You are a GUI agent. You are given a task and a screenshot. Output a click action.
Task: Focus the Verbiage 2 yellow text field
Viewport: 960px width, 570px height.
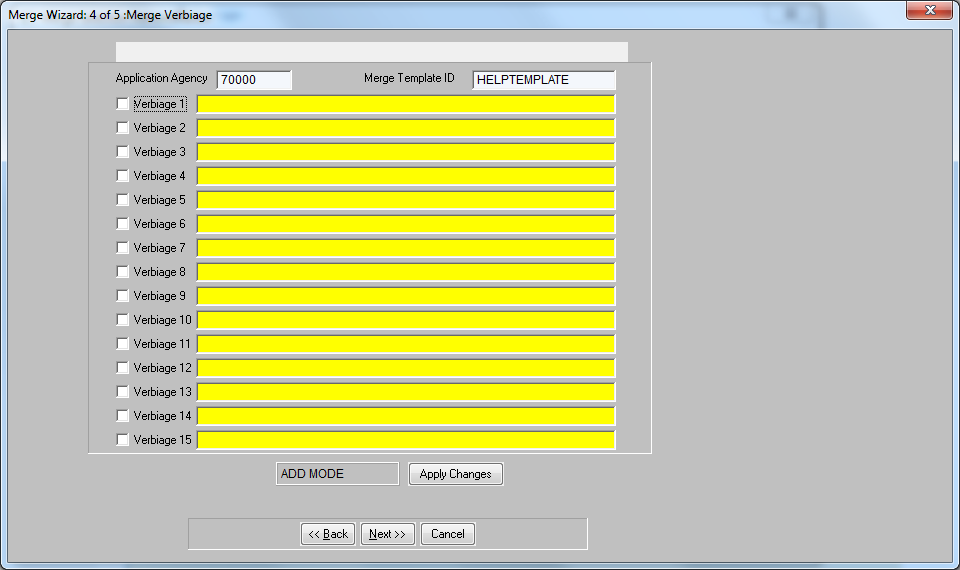pyautogui.click(x=406, y=128)
